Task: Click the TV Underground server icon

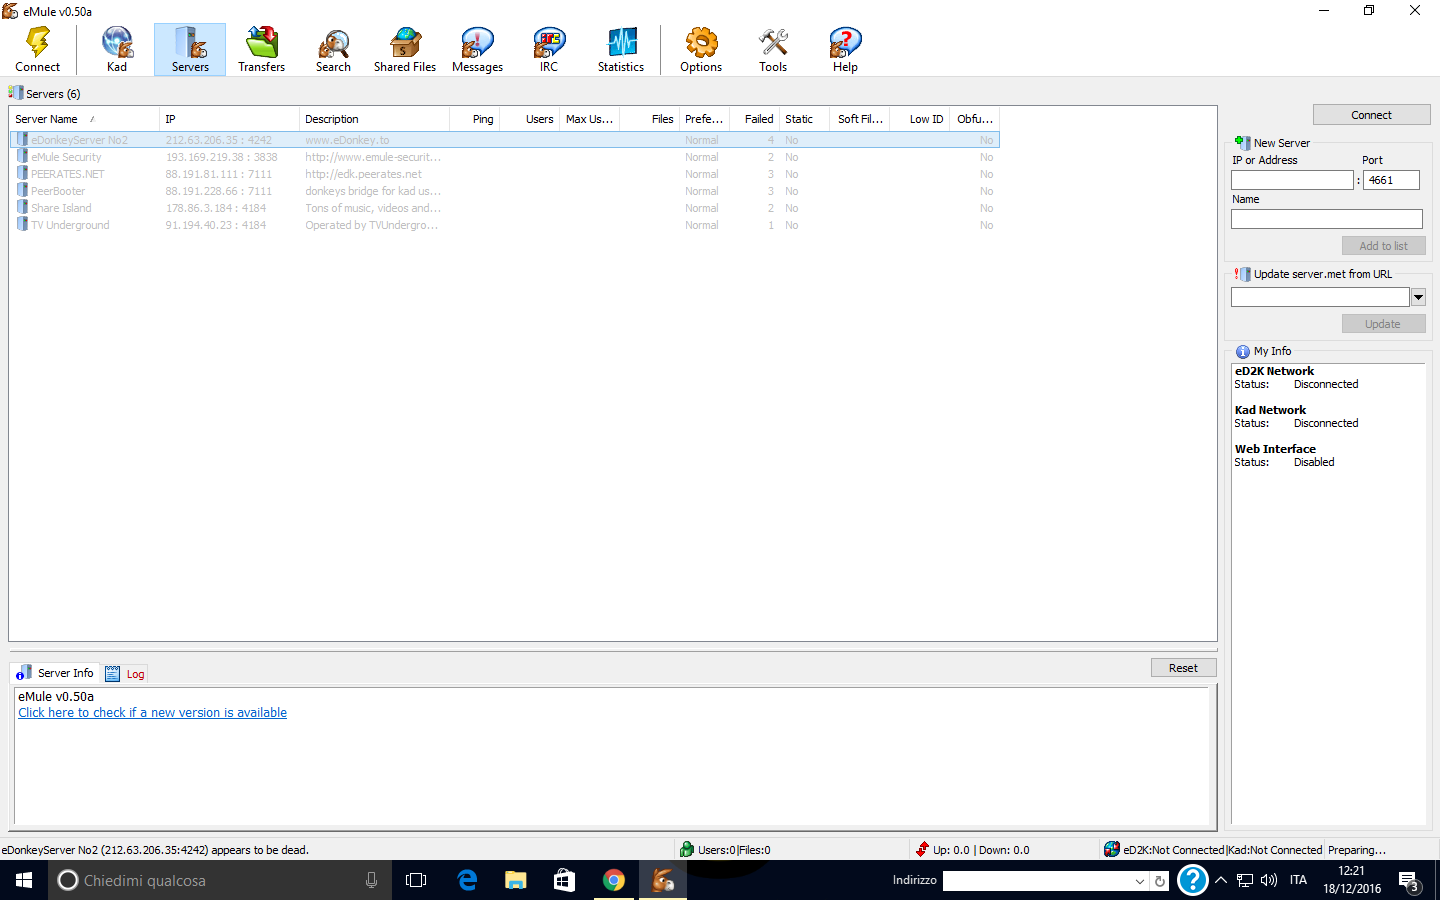Action: click(x=22, y=225)
